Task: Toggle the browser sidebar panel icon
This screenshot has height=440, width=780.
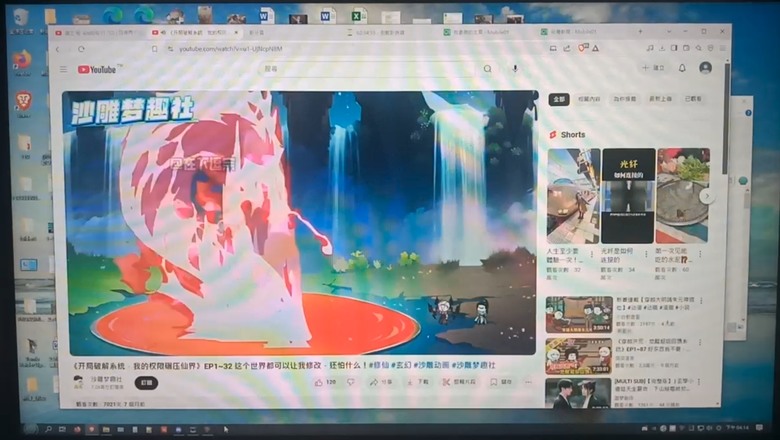Action: 674,48
